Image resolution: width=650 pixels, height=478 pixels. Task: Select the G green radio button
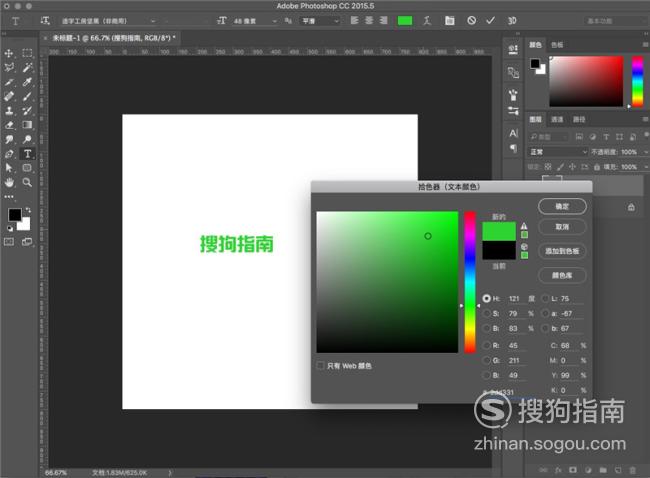pos(487,360)
